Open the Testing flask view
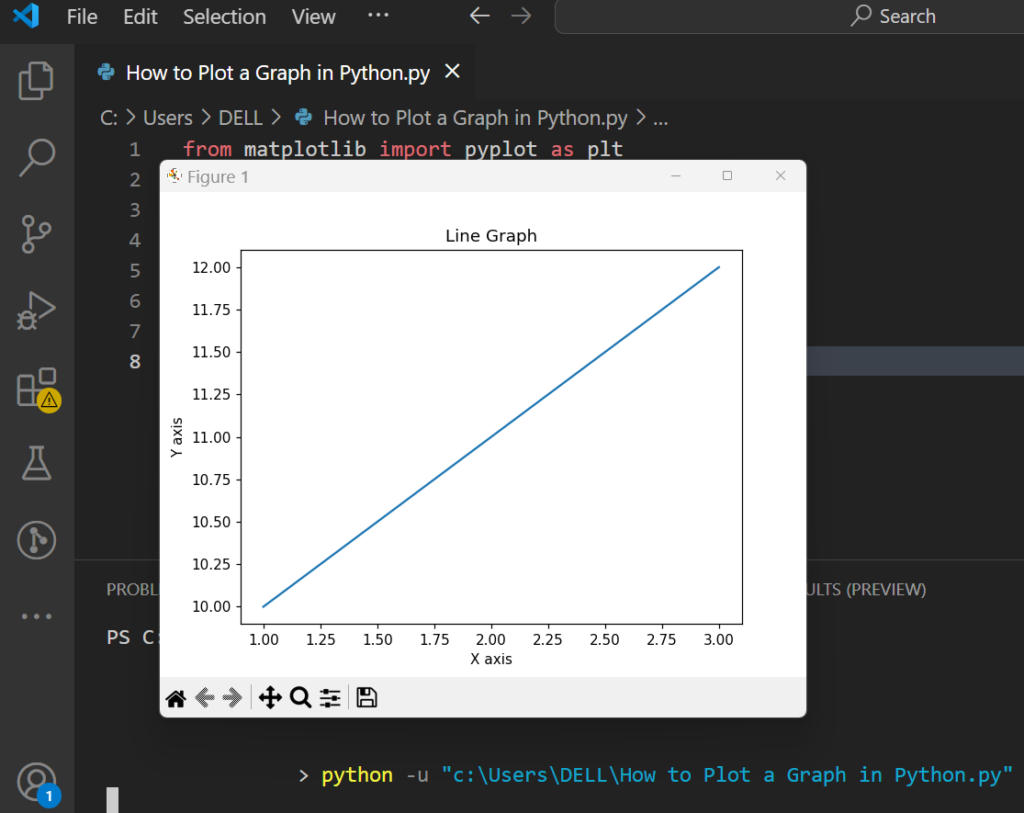 (x=37, y=464)
